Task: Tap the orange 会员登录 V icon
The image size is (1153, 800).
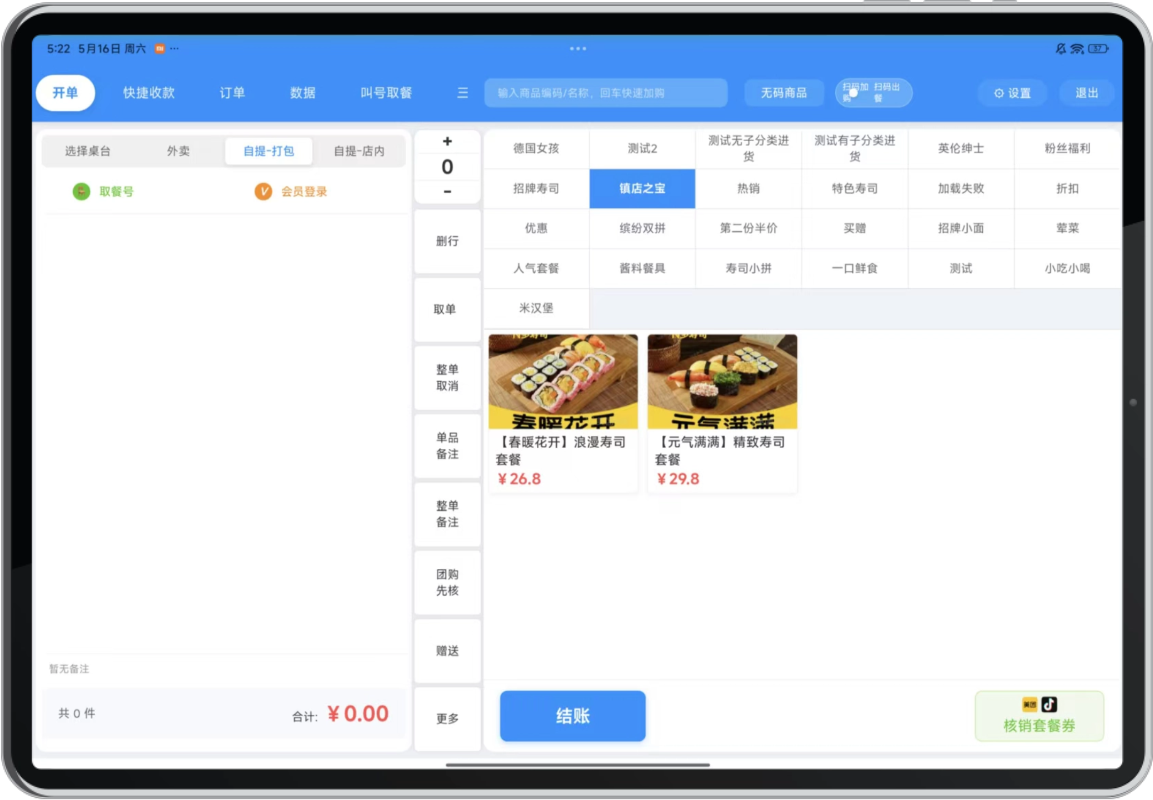Action: 263,191
